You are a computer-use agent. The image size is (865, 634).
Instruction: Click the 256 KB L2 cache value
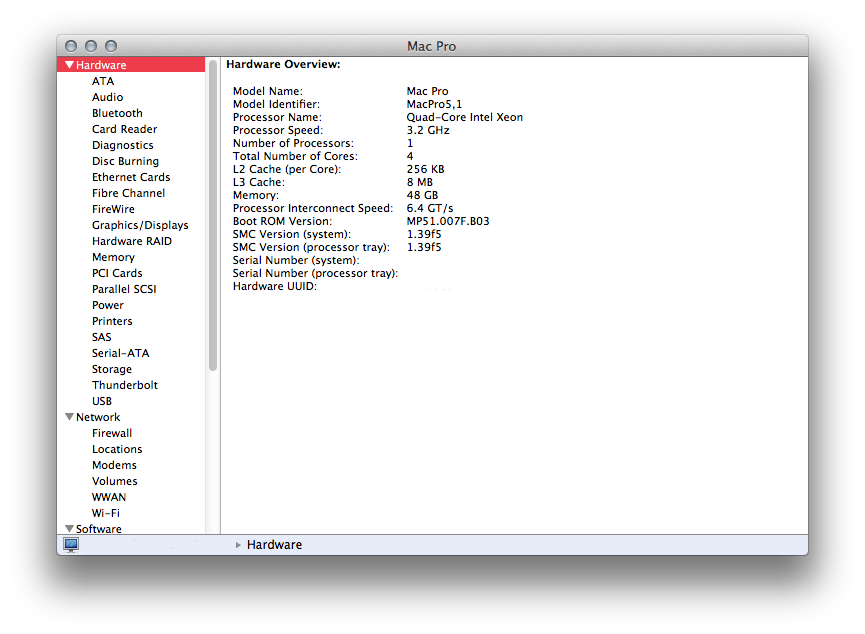425,169
